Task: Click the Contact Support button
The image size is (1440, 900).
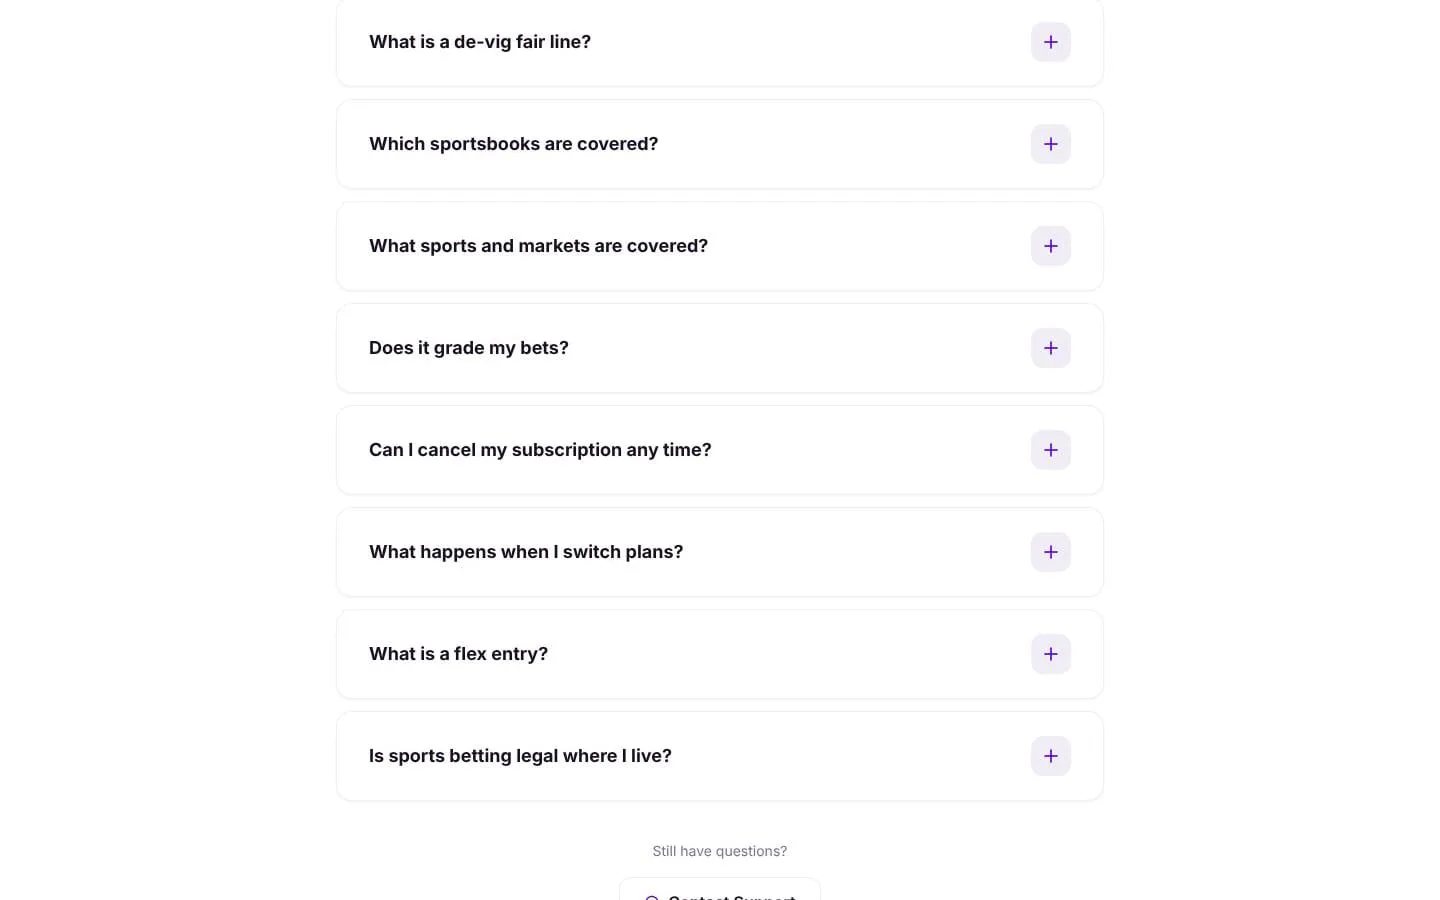Action: coord(720,890)
